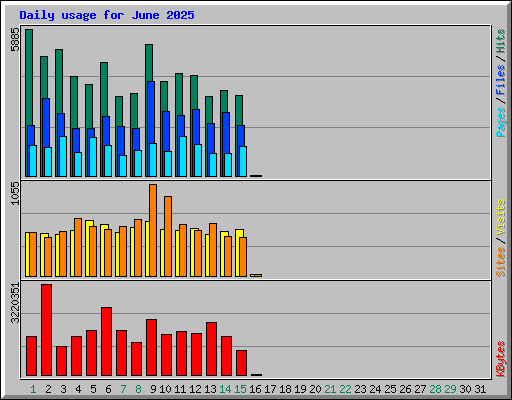Click the 1055 visits scale value
The image size is (512, 400).
15,193
